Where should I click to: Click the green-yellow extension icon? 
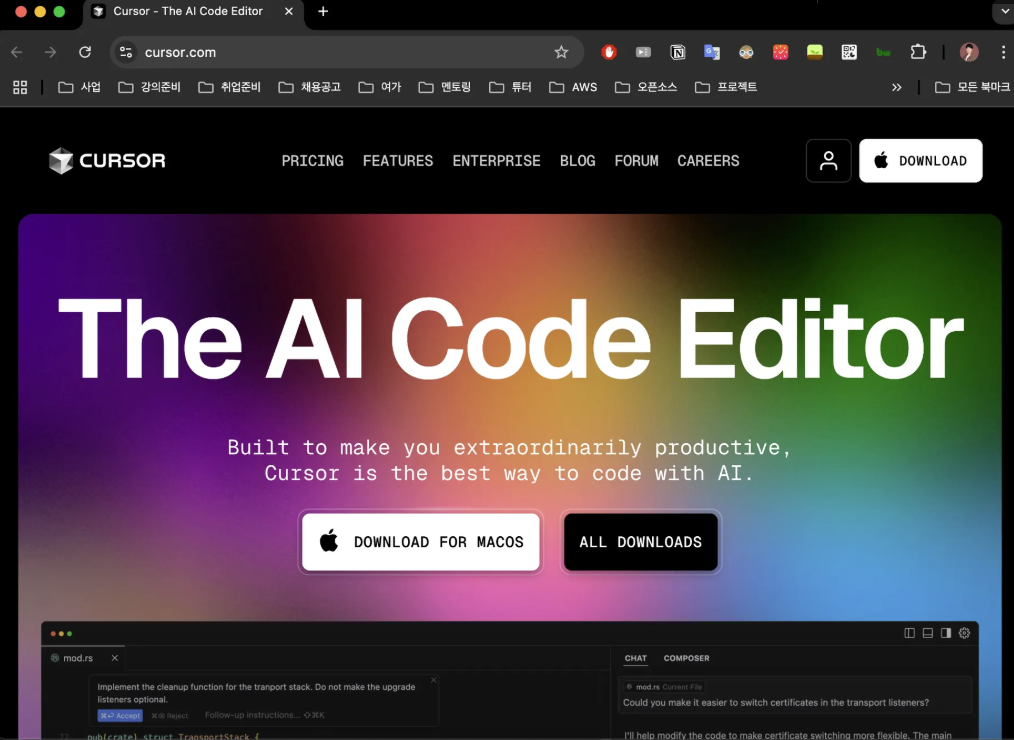tap(815, 52)
